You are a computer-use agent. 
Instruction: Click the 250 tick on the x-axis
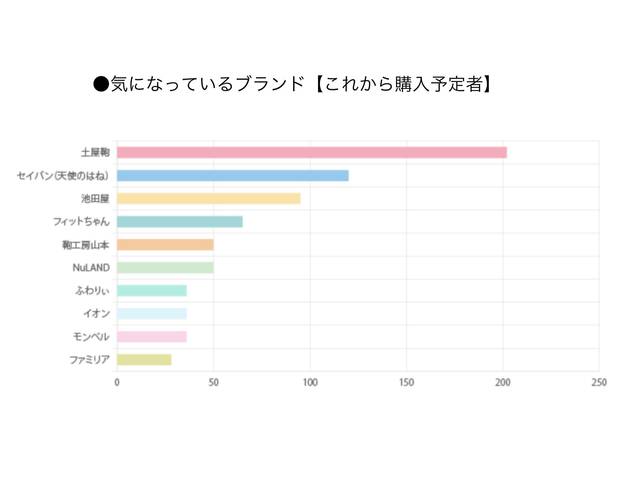point(599,382)
